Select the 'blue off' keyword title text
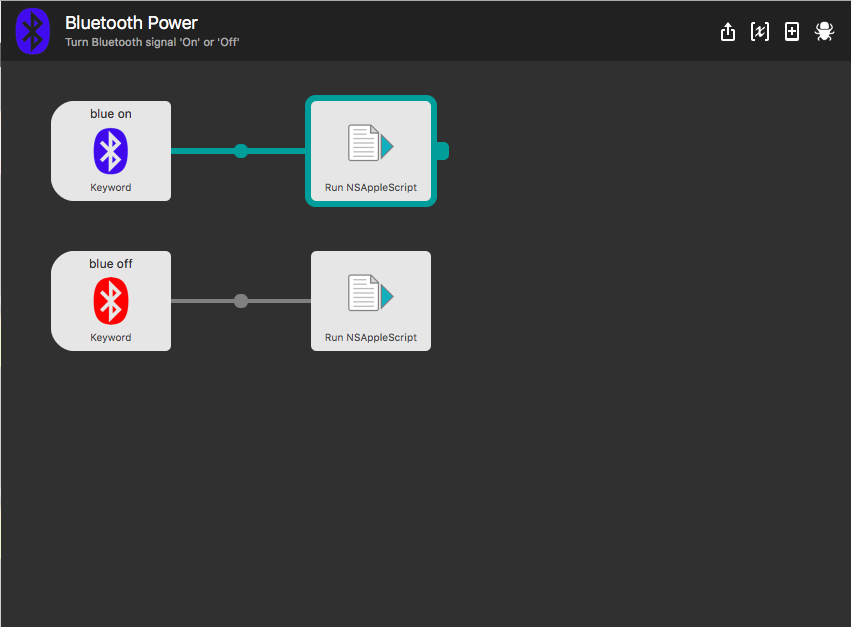This screenshot has width=851, height=627. pyautogui.click(x=111, y=264)
